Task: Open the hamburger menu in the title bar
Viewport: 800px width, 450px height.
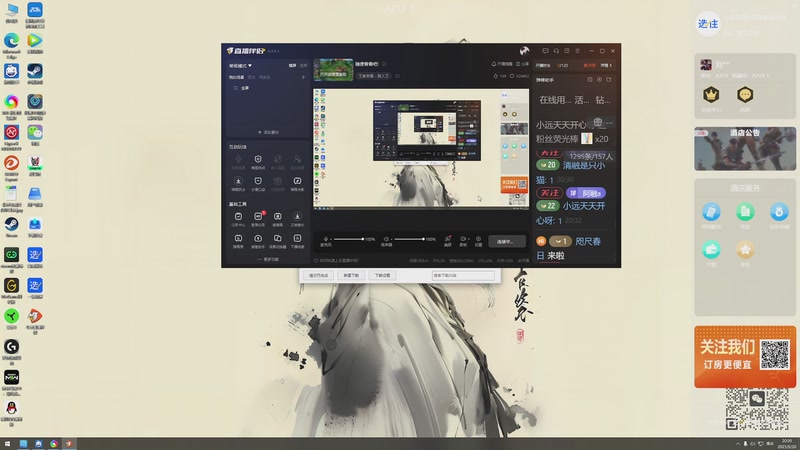Action: [578, 51]
